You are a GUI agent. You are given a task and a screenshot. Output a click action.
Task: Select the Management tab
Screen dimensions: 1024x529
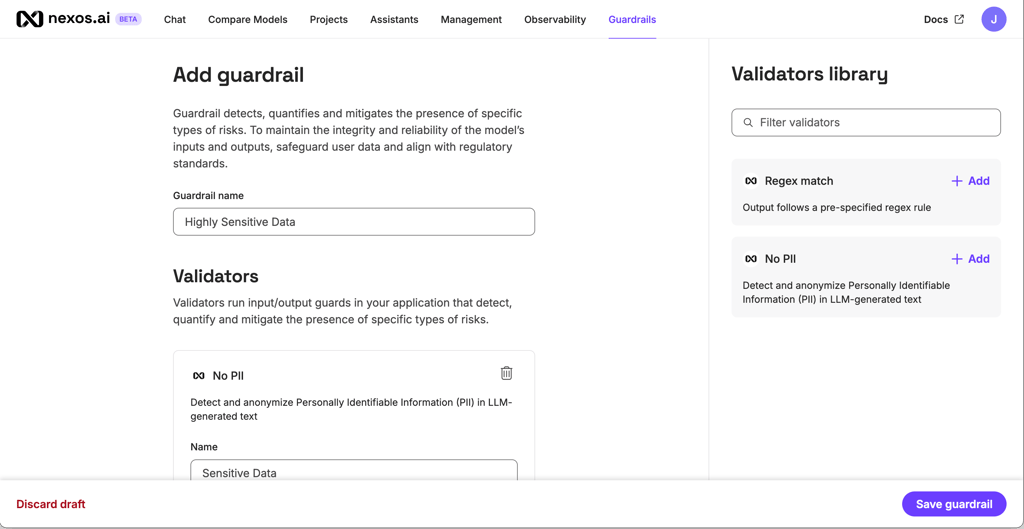click(471, 20)
